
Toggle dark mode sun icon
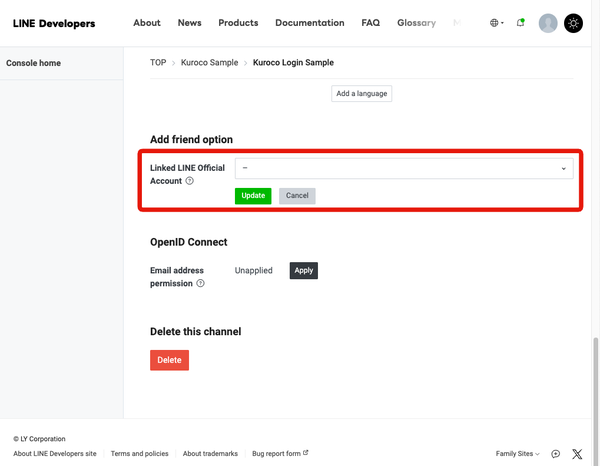(573, 23)
